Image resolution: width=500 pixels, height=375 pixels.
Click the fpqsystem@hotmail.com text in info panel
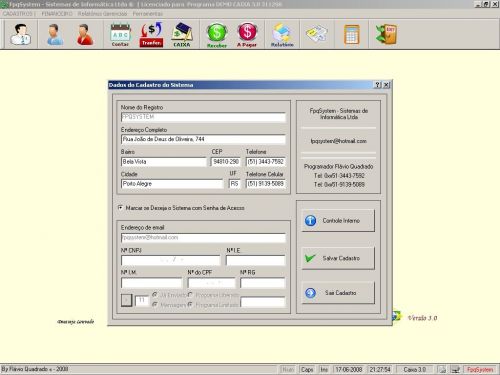[338, 141]
